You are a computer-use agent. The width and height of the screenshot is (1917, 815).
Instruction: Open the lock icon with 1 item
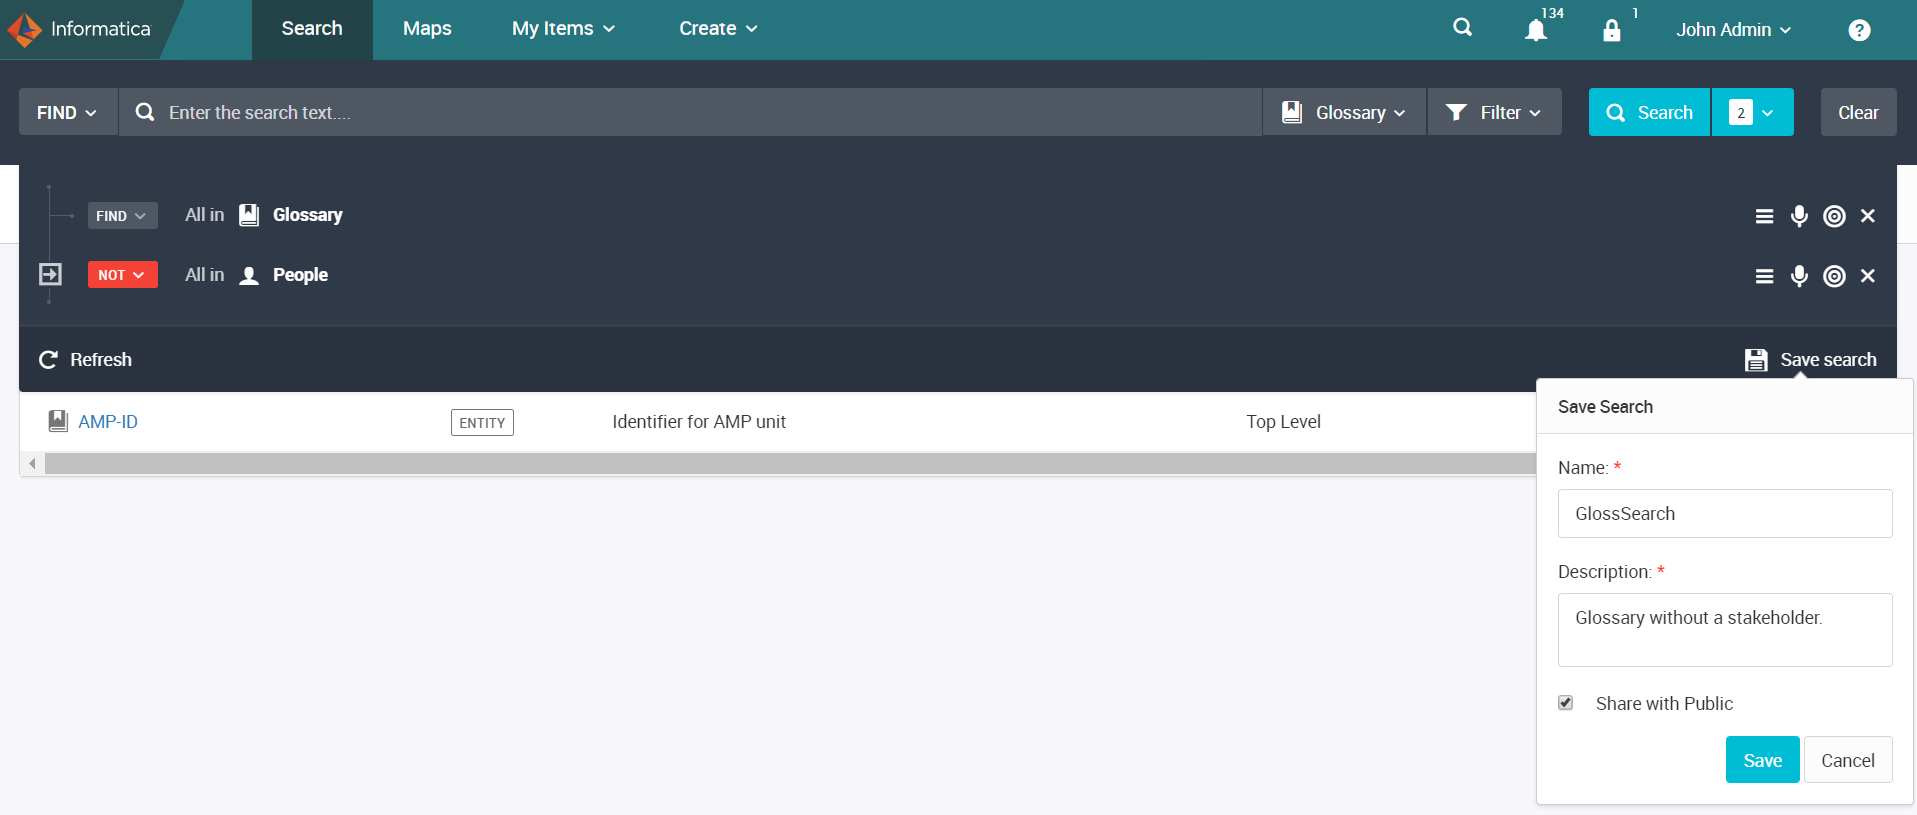point(1612,30)
